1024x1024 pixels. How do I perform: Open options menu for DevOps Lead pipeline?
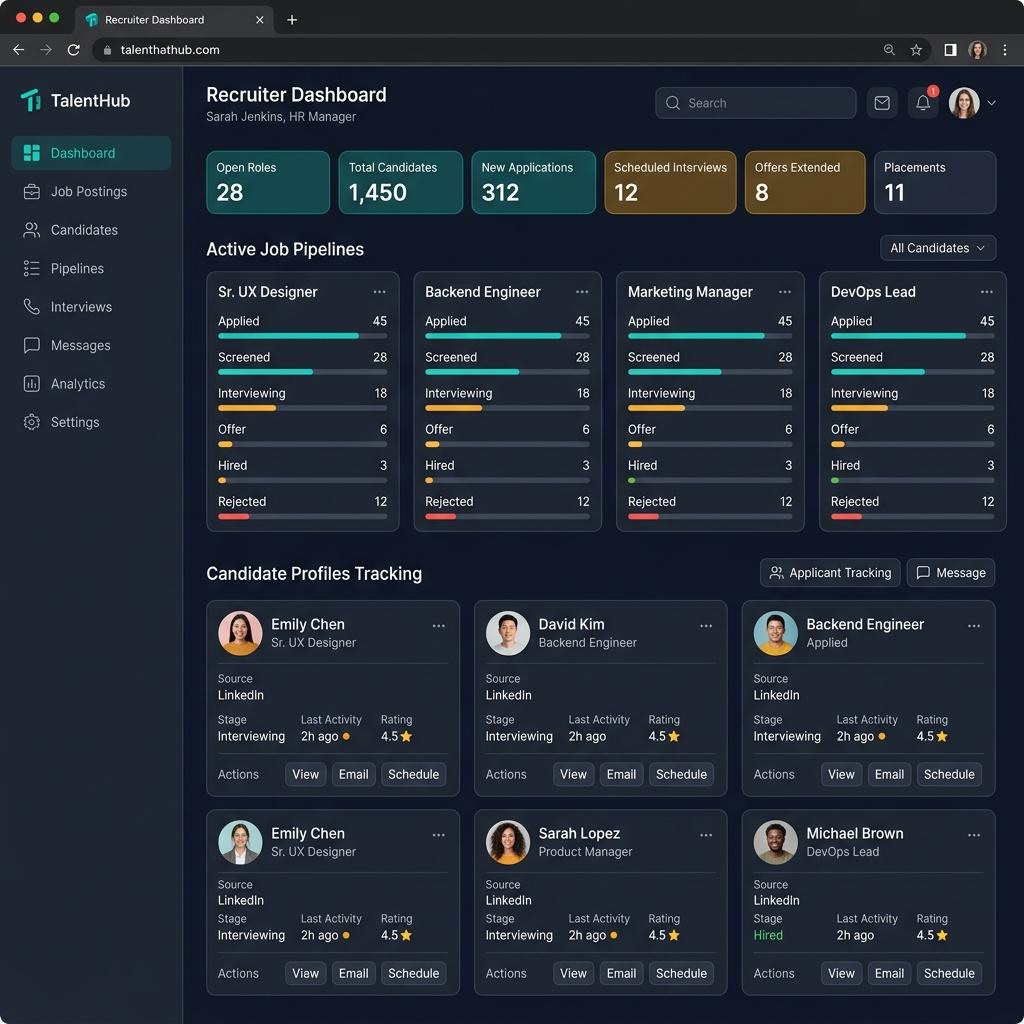point(987,292)
